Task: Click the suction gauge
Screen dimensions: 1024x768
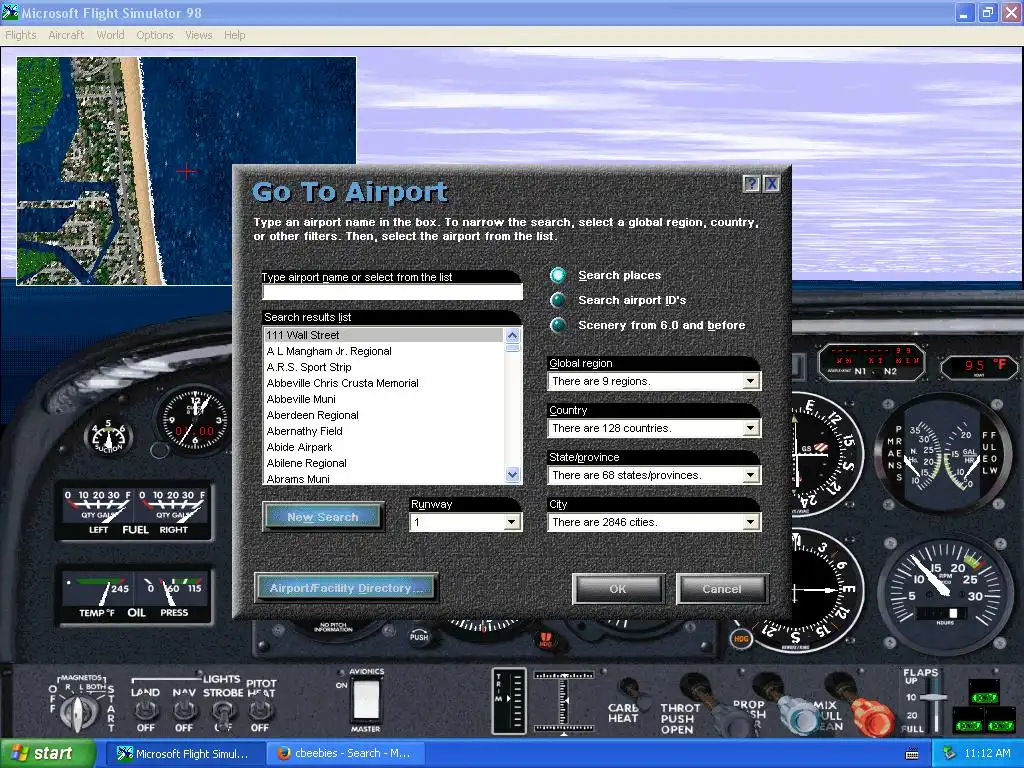Action: coord(108,436)
